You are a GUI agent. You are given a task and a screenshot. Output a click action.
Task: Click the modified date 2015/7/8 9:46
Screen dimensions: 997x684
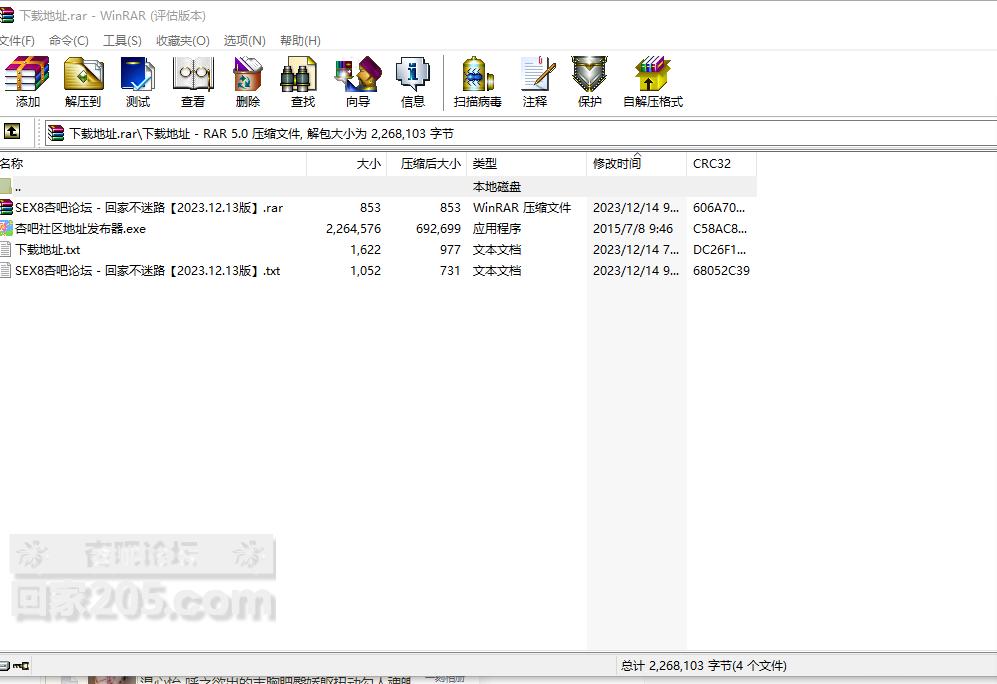(633, 228)
